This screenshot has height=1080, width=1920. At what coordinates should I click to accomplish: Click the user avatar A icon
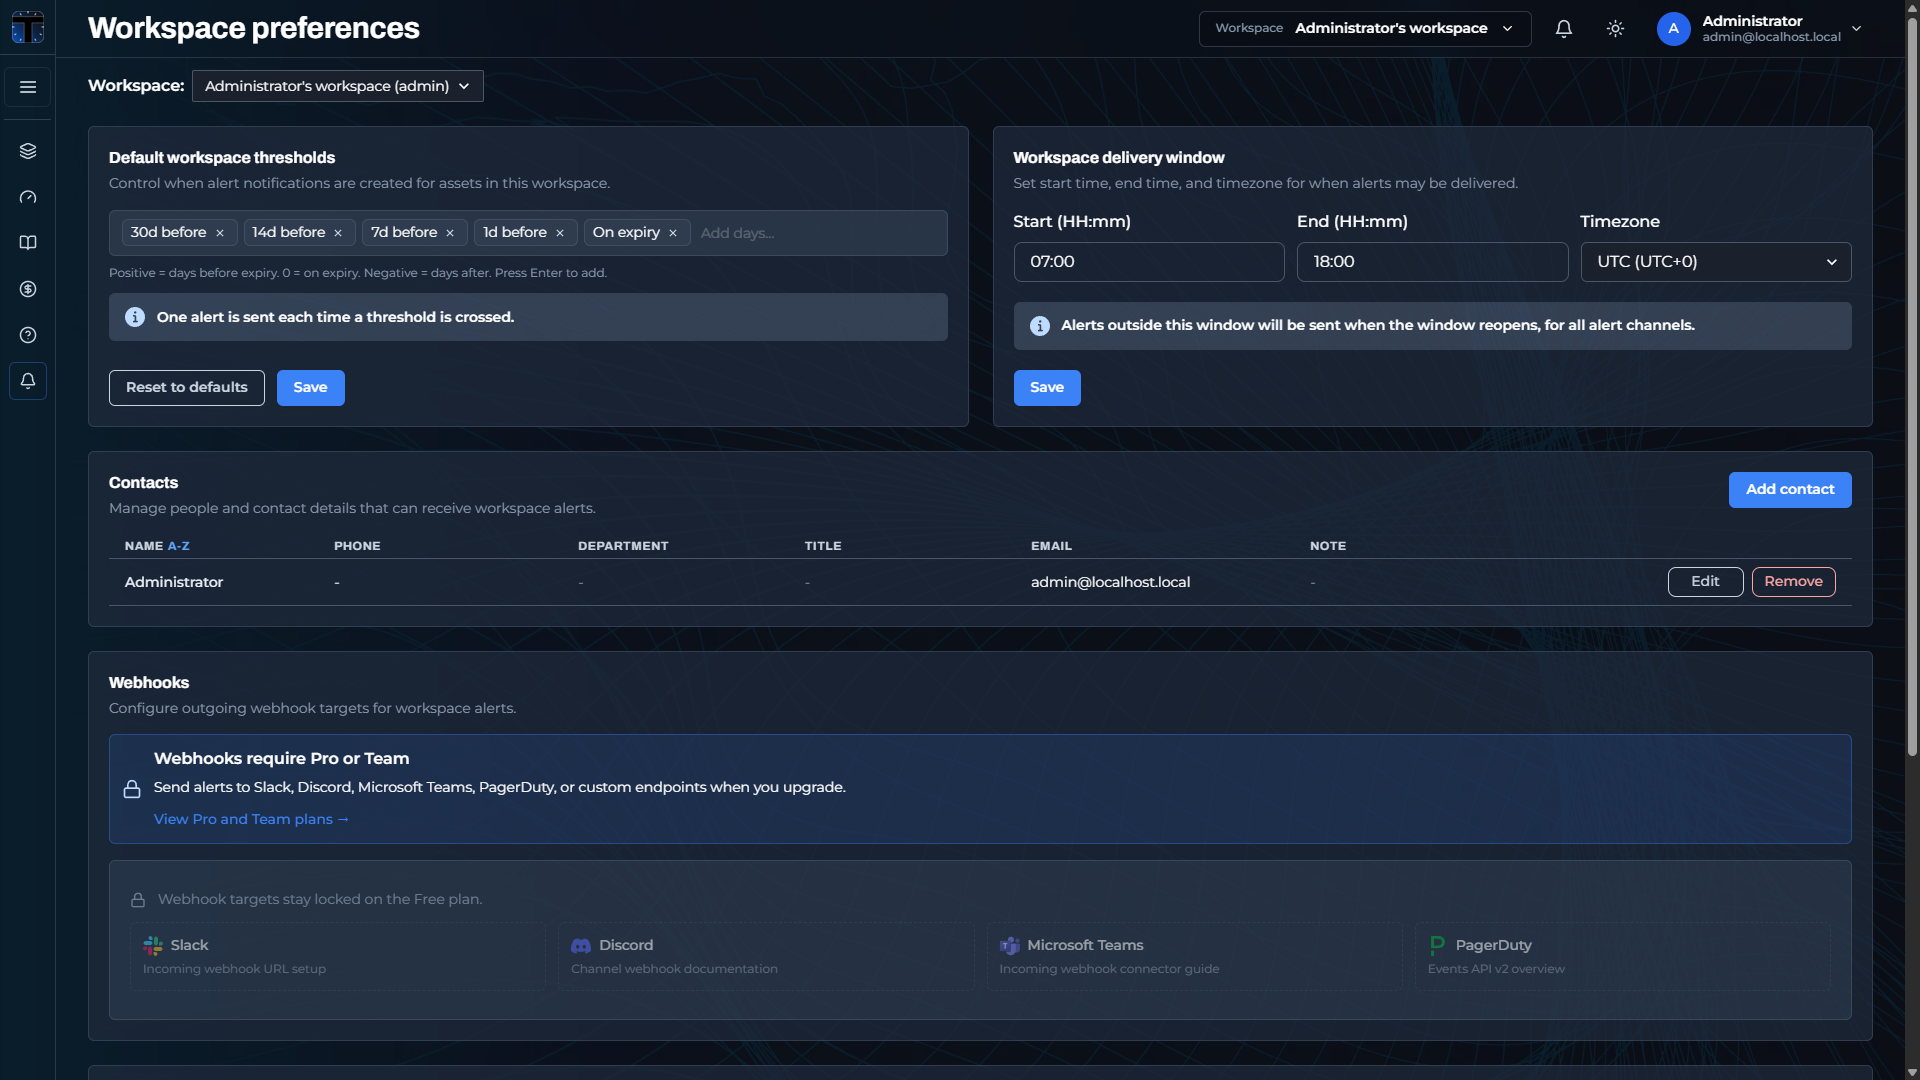[1673, 29]
